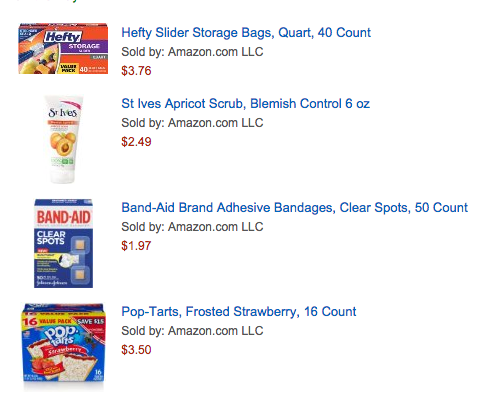Image resolution: width=490 pixels, height=410 pixels.
Task: Open Band-Aid Brand Adhesive Bandages Clear Spots link
Action: (295, 208)
